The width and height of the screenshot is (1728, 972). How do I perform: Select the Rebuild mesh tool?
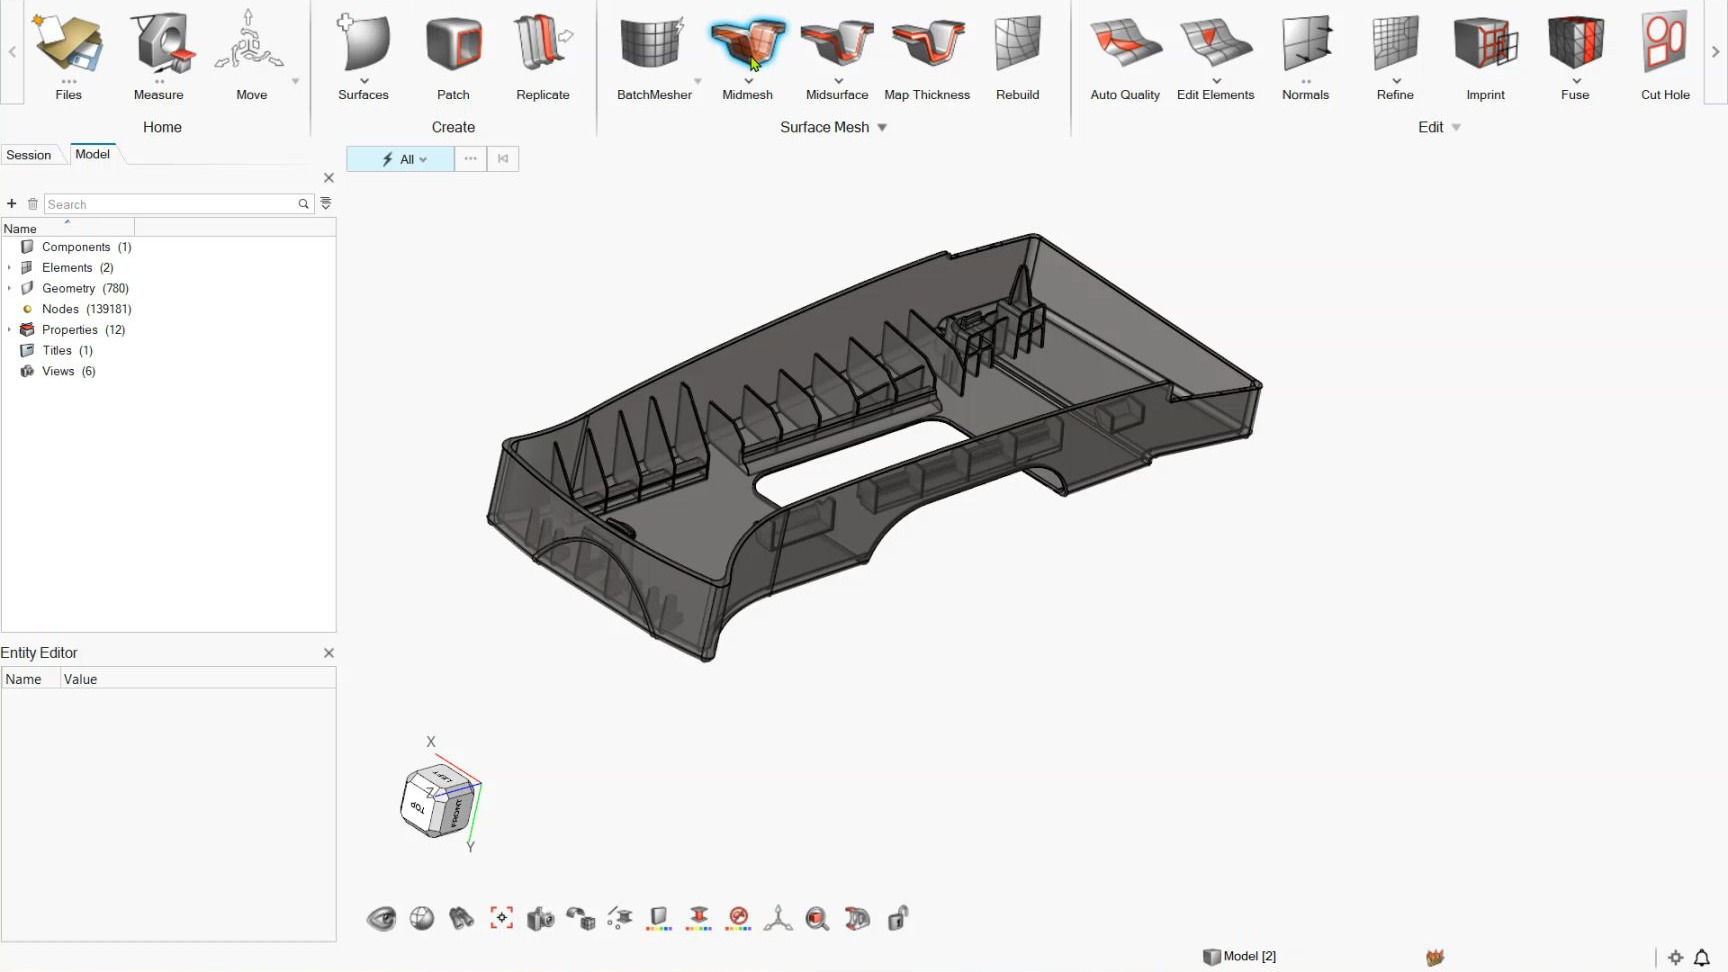click(x=1018, y=56)
